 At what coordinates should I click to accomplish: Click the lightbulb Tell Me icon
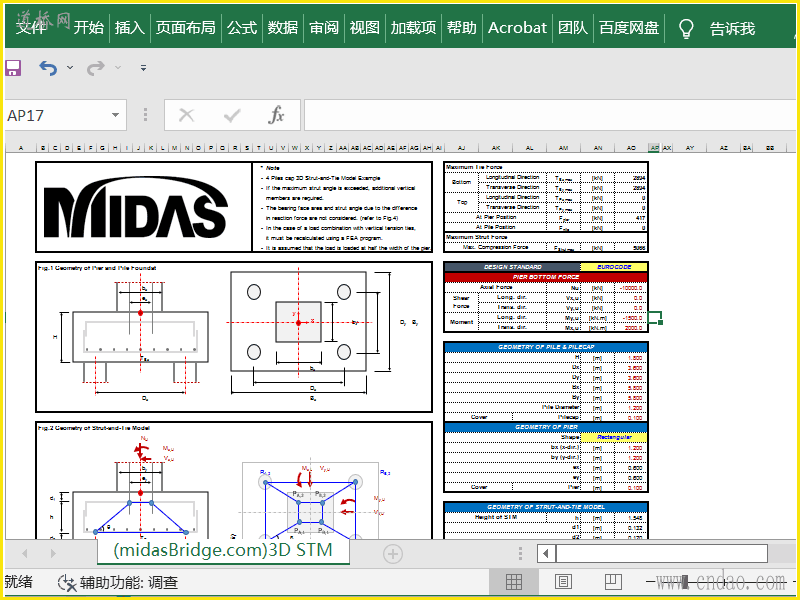pos(686,29)
